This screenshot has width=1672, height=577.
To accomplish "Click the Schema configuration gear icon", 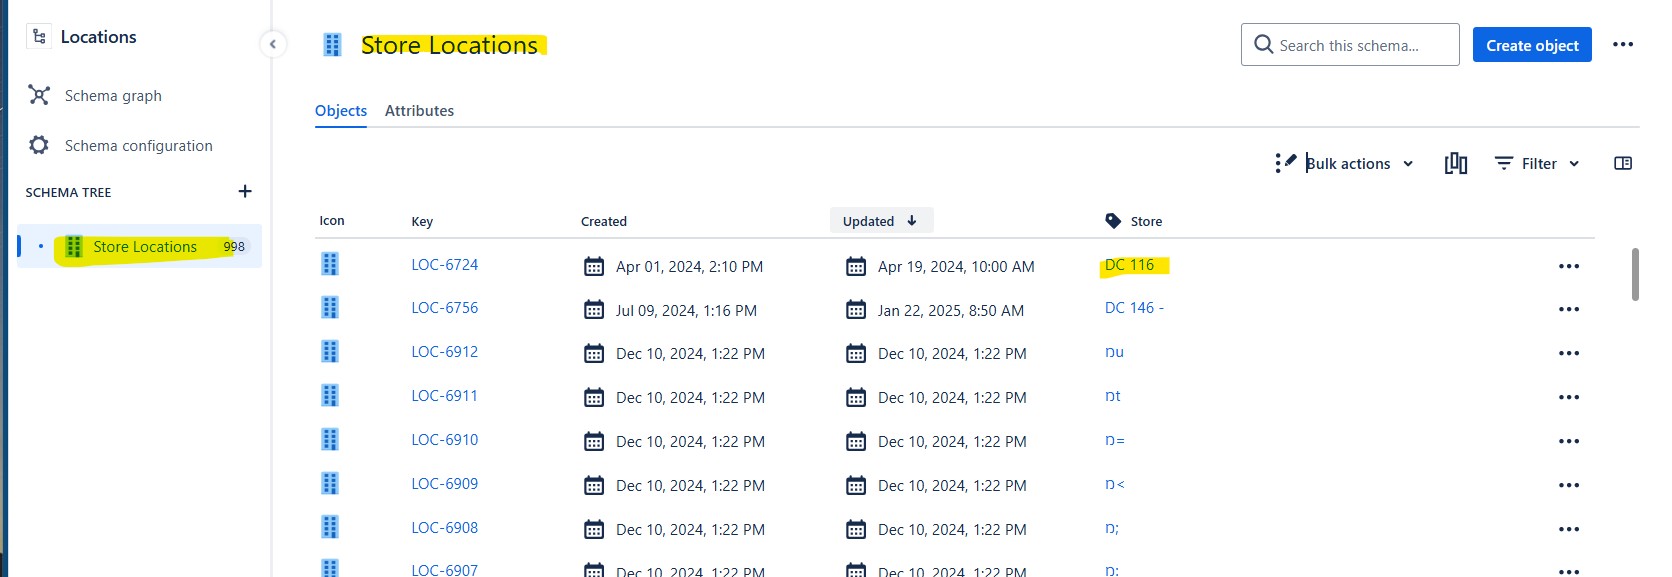I will coord(39,145).
